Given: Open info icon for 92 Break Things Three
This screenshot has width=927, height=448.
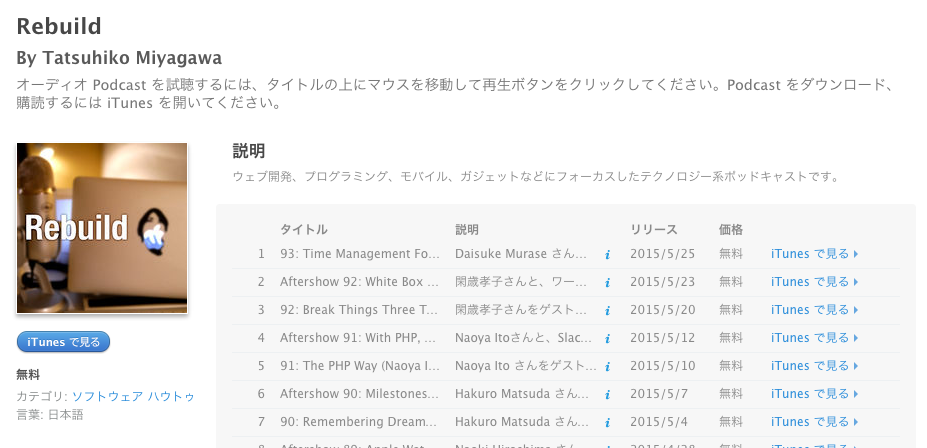Looking at the screenshot, I should (x=607, y=310).
